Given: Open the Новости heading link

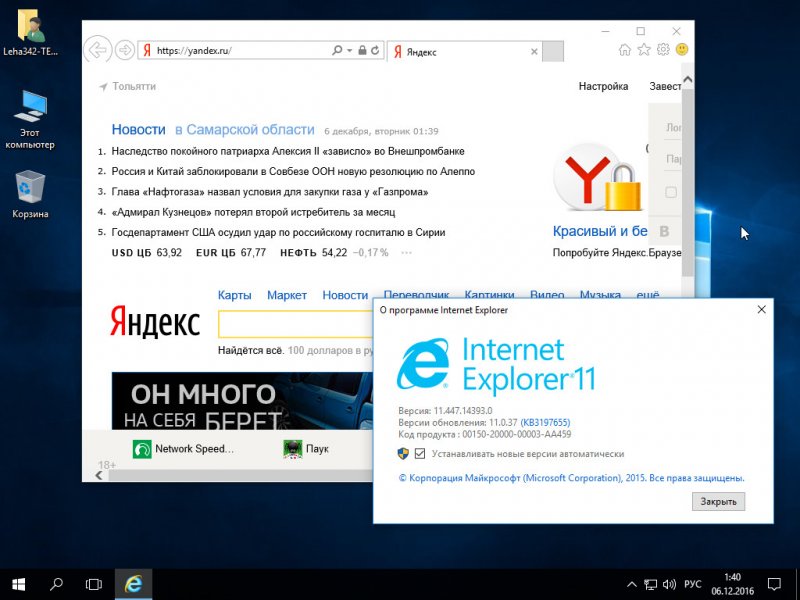Looking at the screenshot, I should [139, 130].
